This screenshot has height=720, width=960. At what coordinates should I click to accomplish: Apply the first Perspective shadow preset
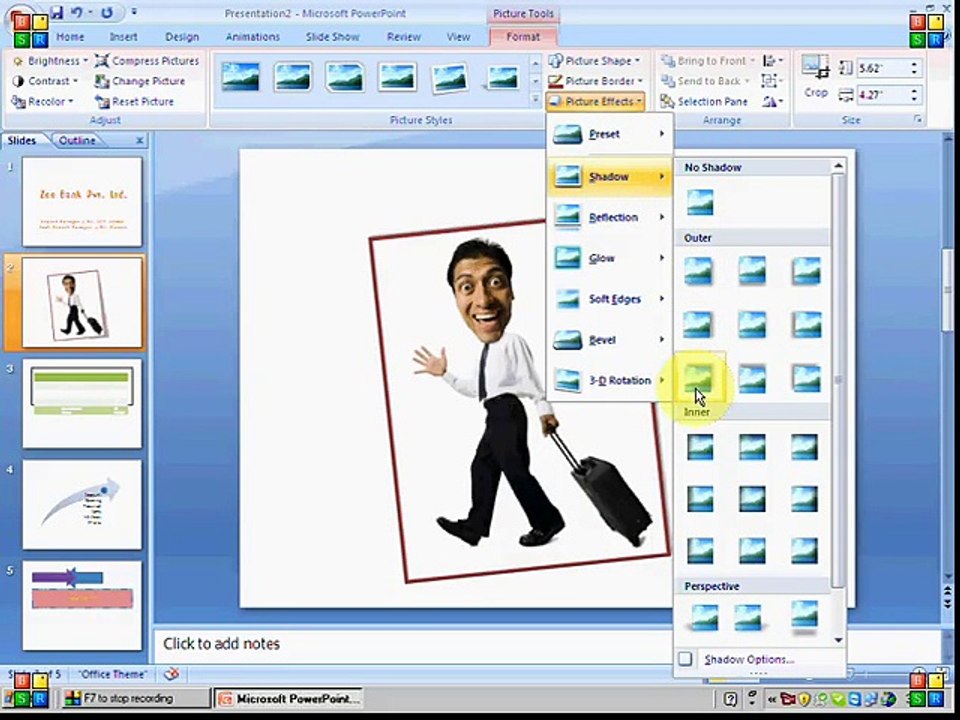(x=703, y=617)
